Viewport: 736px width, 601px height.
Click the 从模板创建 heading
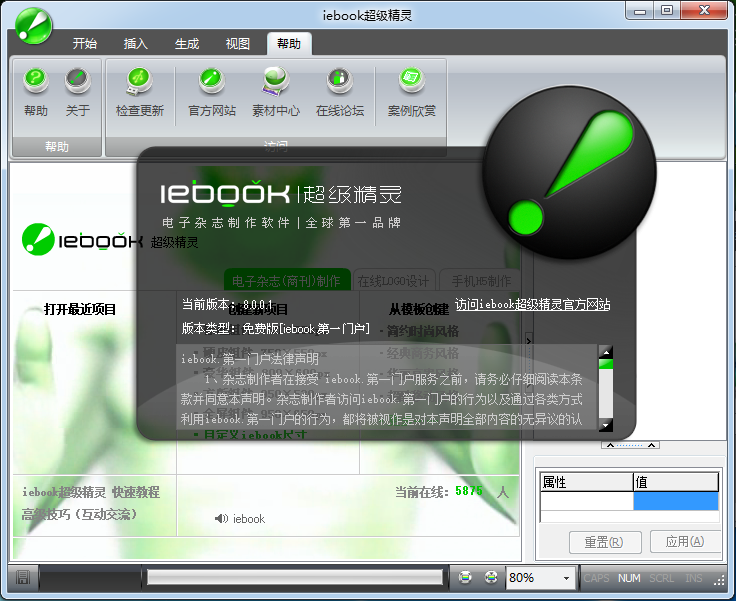(x=419, y=309)
